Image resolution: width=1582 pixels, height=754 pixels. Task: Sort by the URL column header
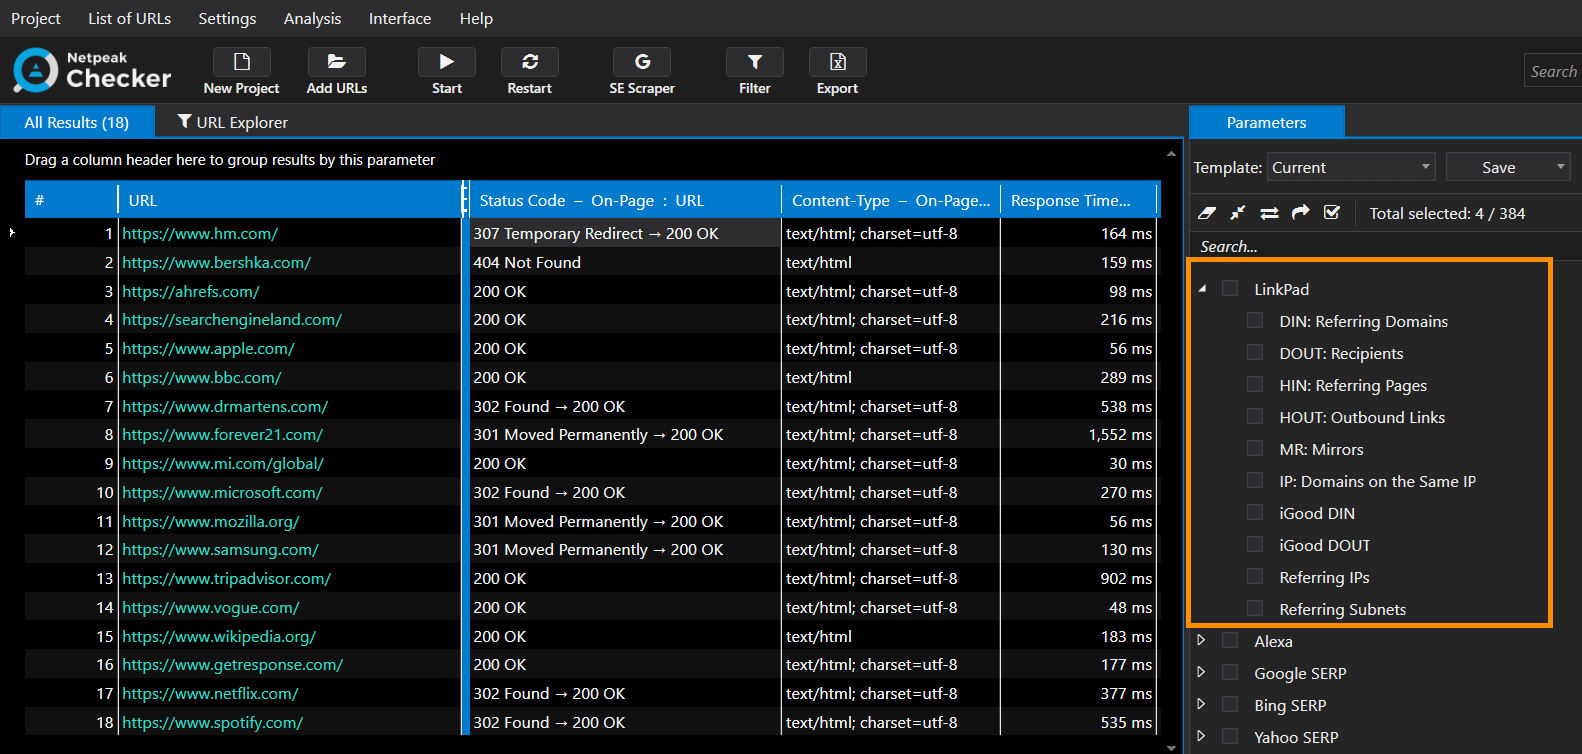(x=289, y=200)
